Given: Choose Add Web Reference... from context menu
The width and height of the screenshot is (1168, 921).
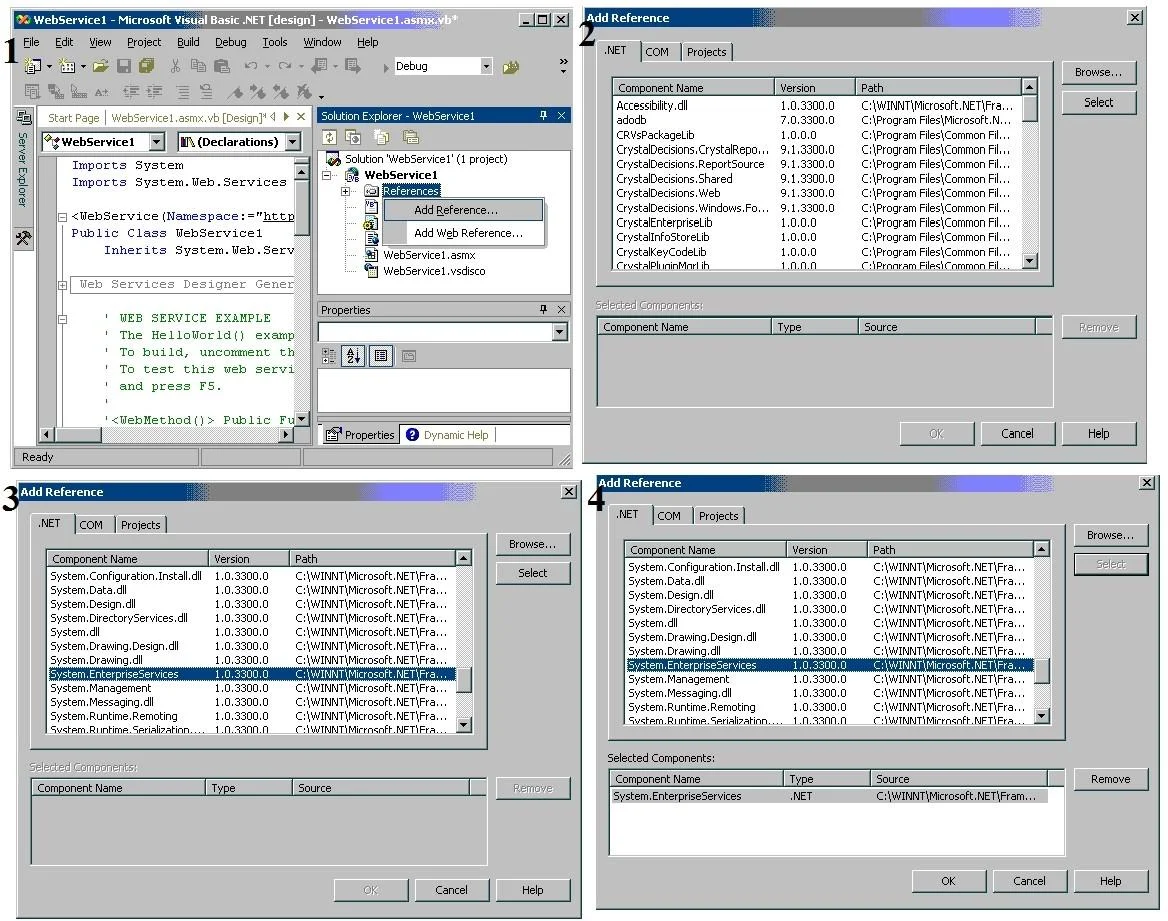Looking at the screenshot, I should coord(463,233).
